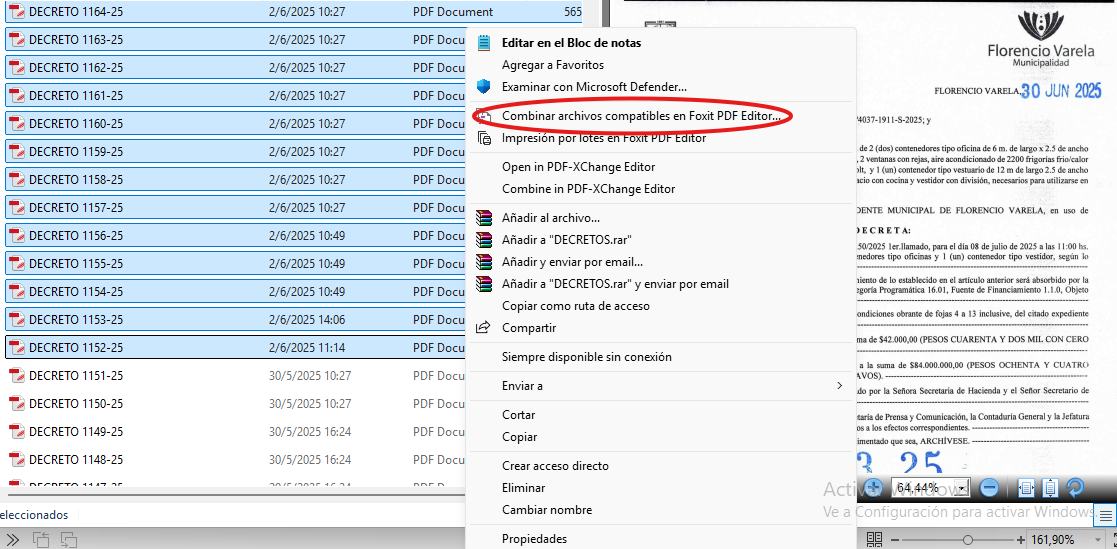Choose Editar en el Bloc de notas
The height and width of the screenshot is (549, 1117).
coord(571,43)
